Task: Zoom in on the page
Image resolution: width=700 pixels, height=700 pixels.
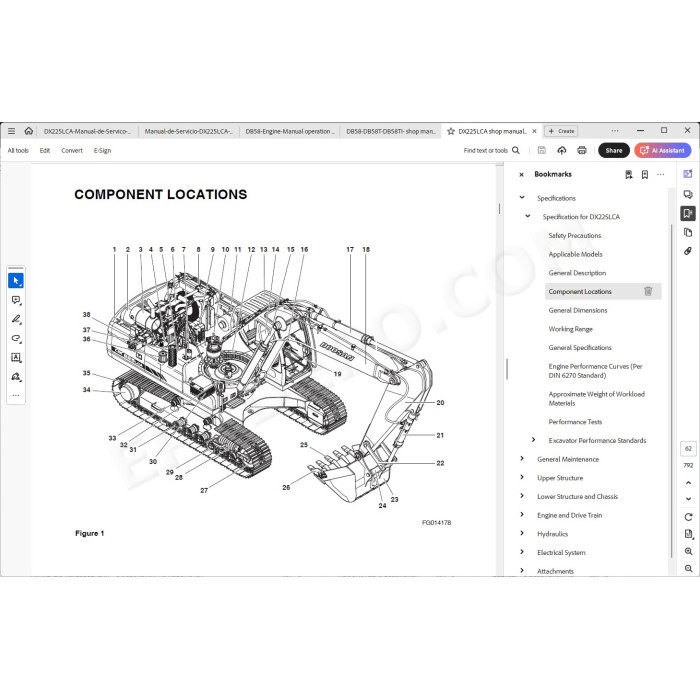Action: tap(688, 551)
